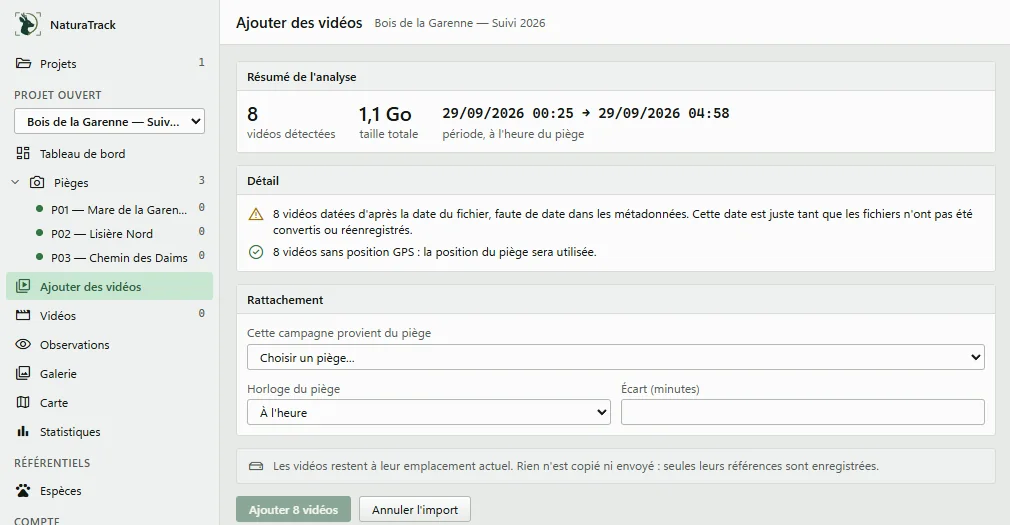Click the end date 29/09/2026 04:58

pyautogui.click(x=663, y=113)
